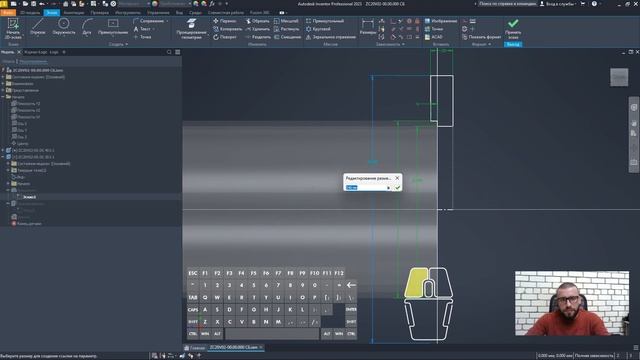The width and height of the screenshot is (640, 360).
Task: Select the Поворот rotate tool
Action: 225,37
